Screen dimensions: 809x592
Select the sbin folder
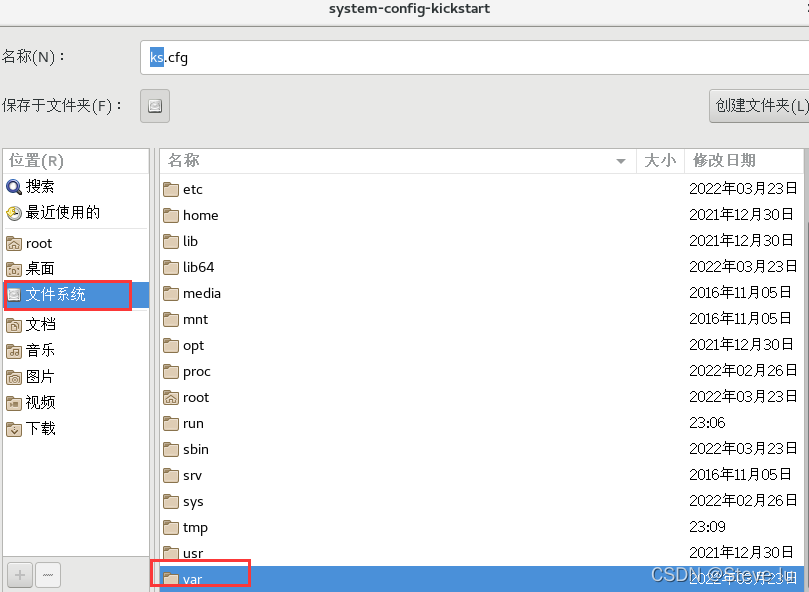(481, 450)
